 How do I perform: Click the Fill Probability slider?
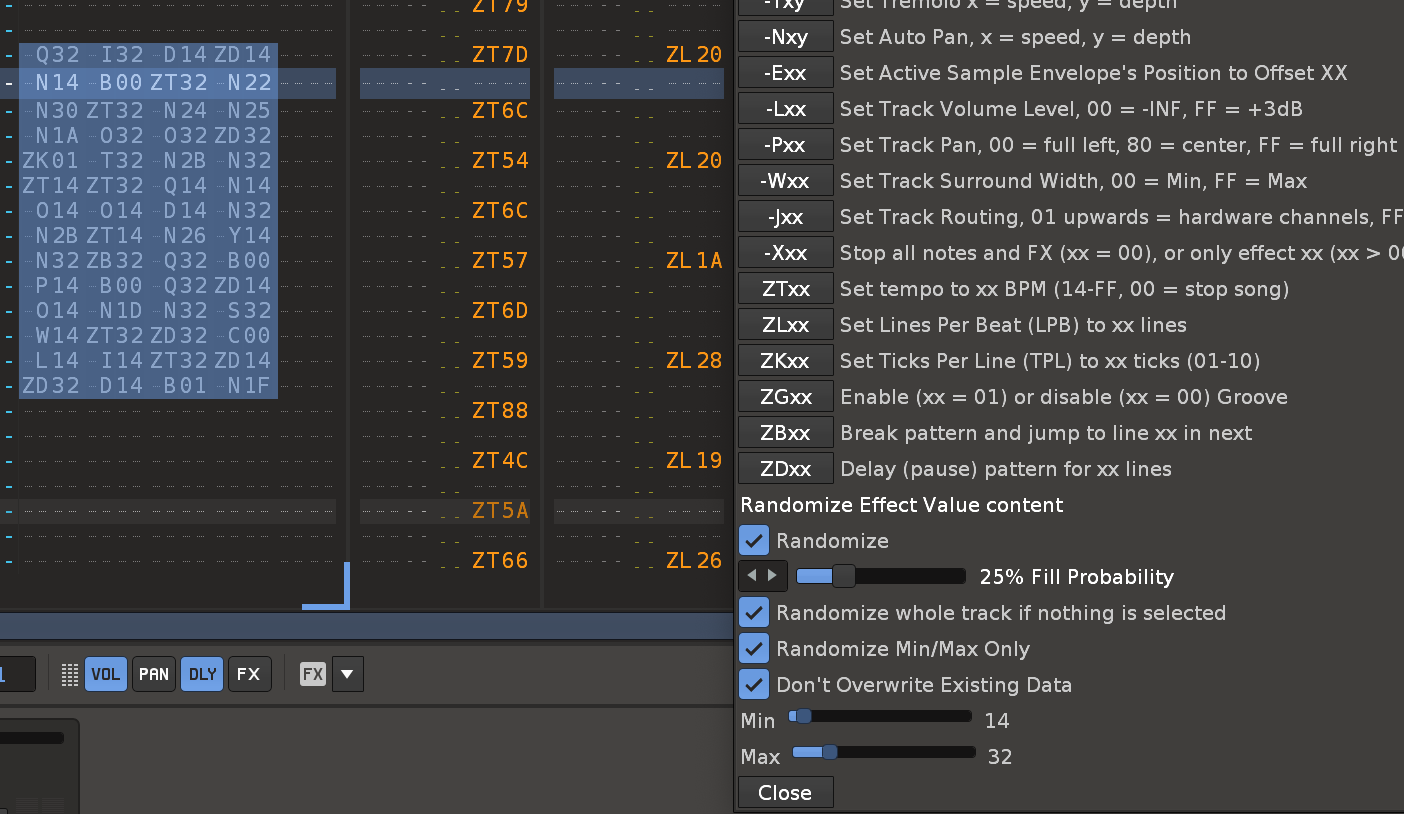[880, 576]
